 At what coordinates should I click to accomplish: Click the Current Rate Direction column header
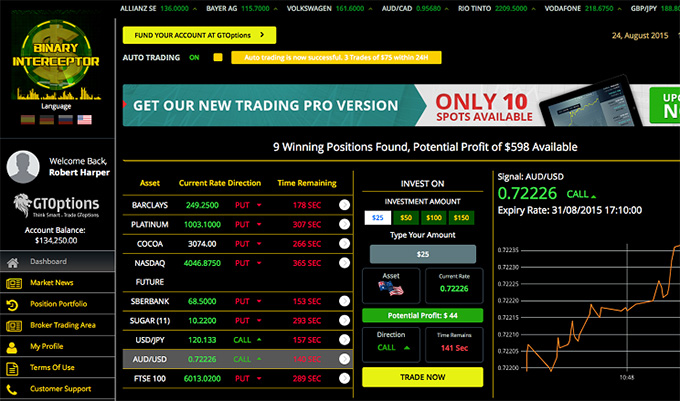point(220,183)
